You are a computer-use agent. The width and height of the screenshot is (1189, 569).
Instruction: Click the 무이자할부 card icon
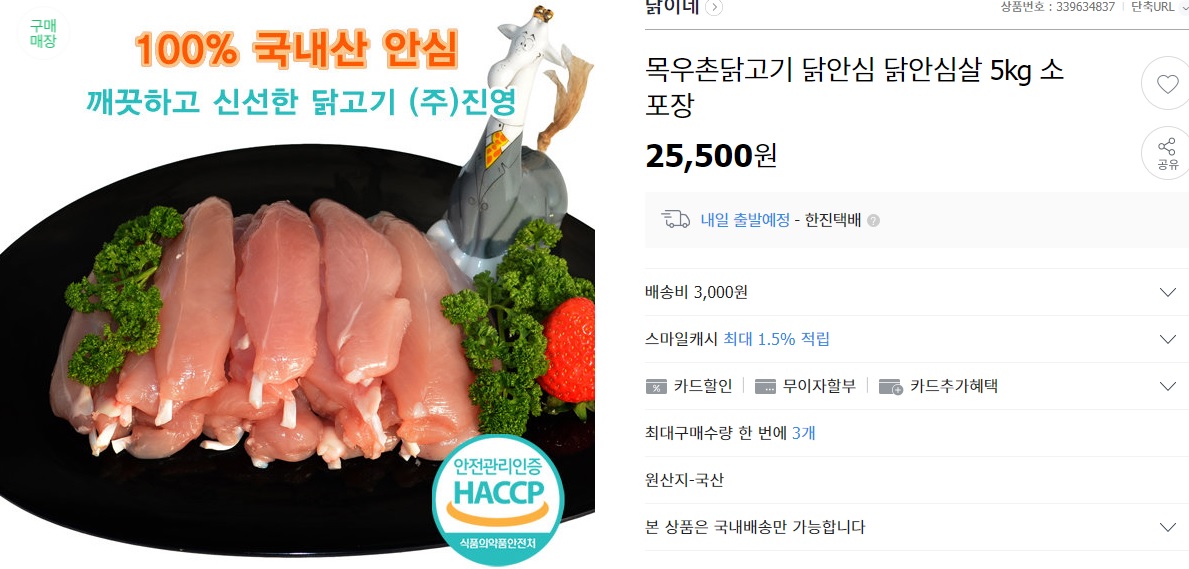pyautogui.click(x=766, y=387)
